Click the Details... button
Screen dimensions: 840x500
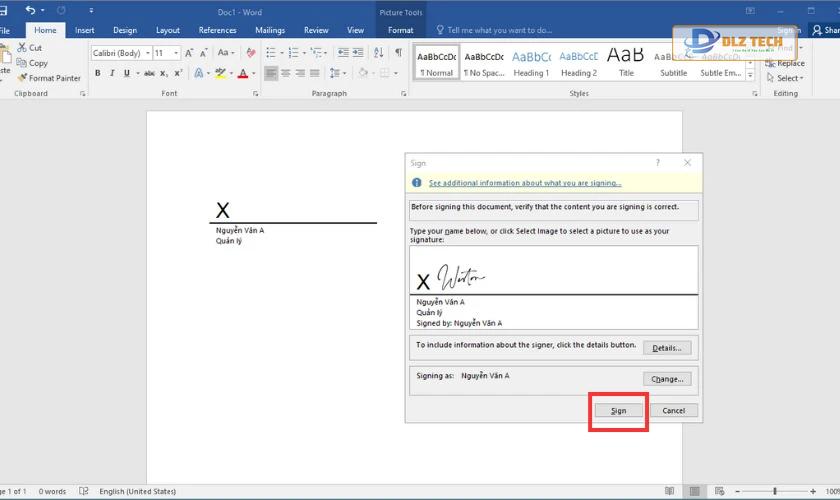(667, 348)
